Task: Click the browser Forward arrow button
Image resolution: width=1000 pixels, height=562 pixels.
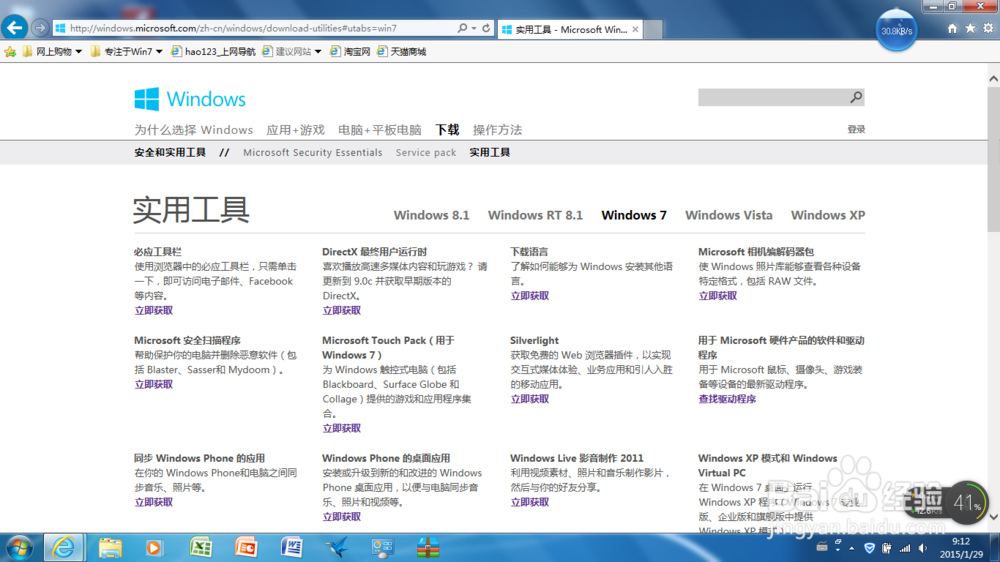Action: [x=40, y=28]
